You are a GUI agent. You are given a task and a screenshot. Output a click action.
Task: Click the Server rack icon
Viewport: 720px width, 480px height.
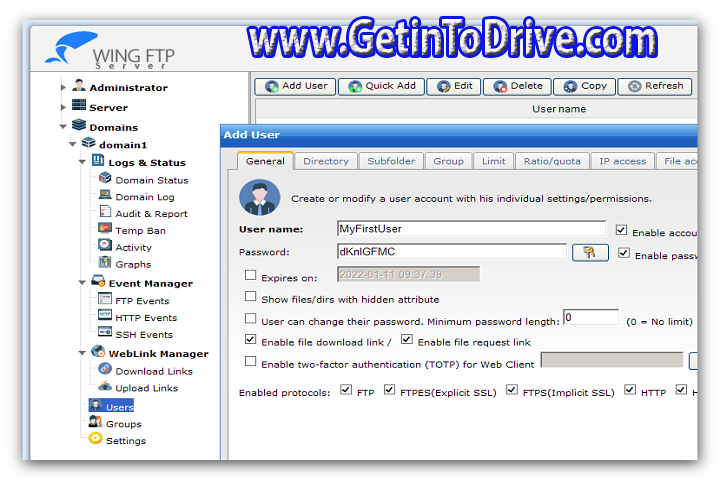(x=79, y=105)
